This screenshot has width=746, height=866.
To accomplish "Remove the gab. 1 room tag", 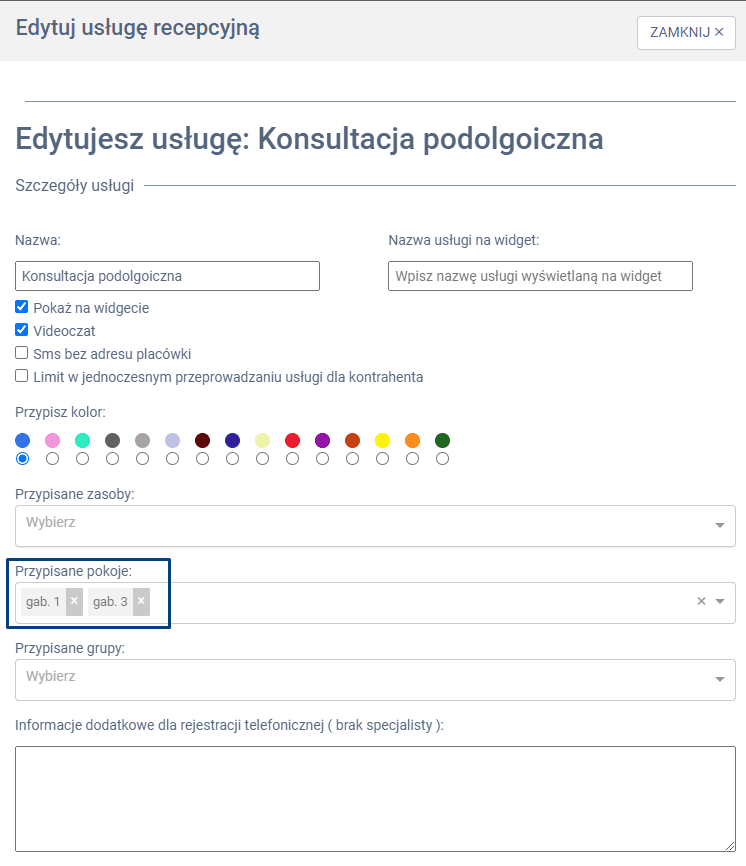I will (74, 601).
